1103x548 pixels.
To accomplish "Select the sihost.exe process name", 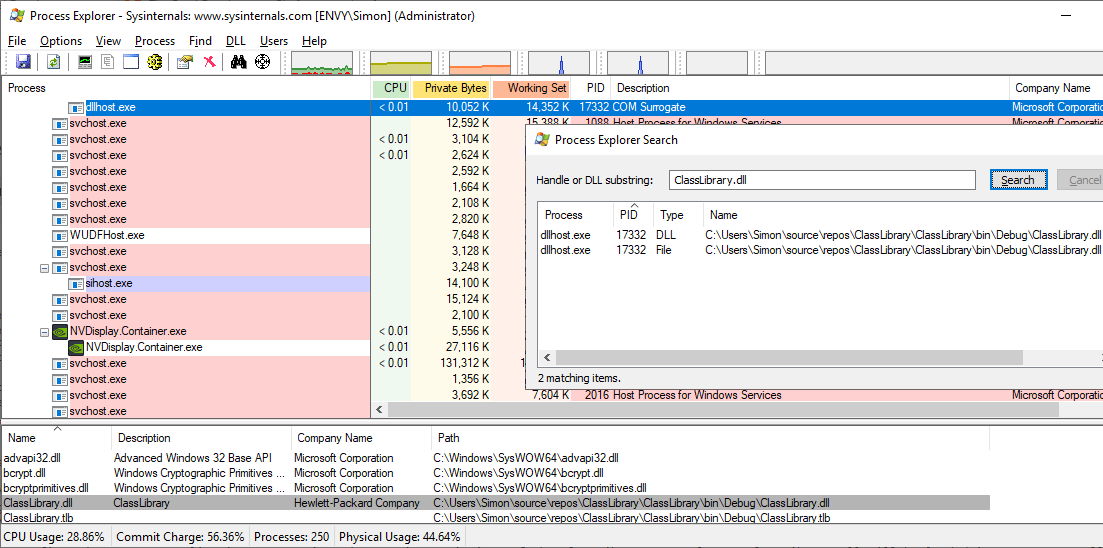I will point(108,283).
